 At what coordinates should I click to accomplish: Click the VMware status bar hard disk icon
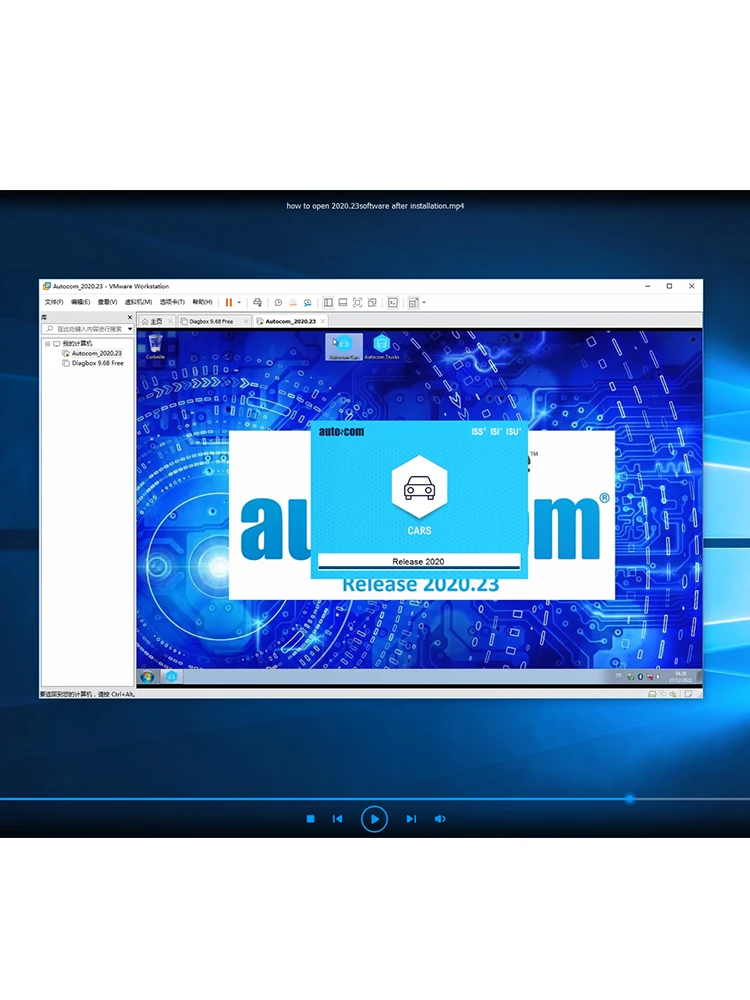click(652, 694)
